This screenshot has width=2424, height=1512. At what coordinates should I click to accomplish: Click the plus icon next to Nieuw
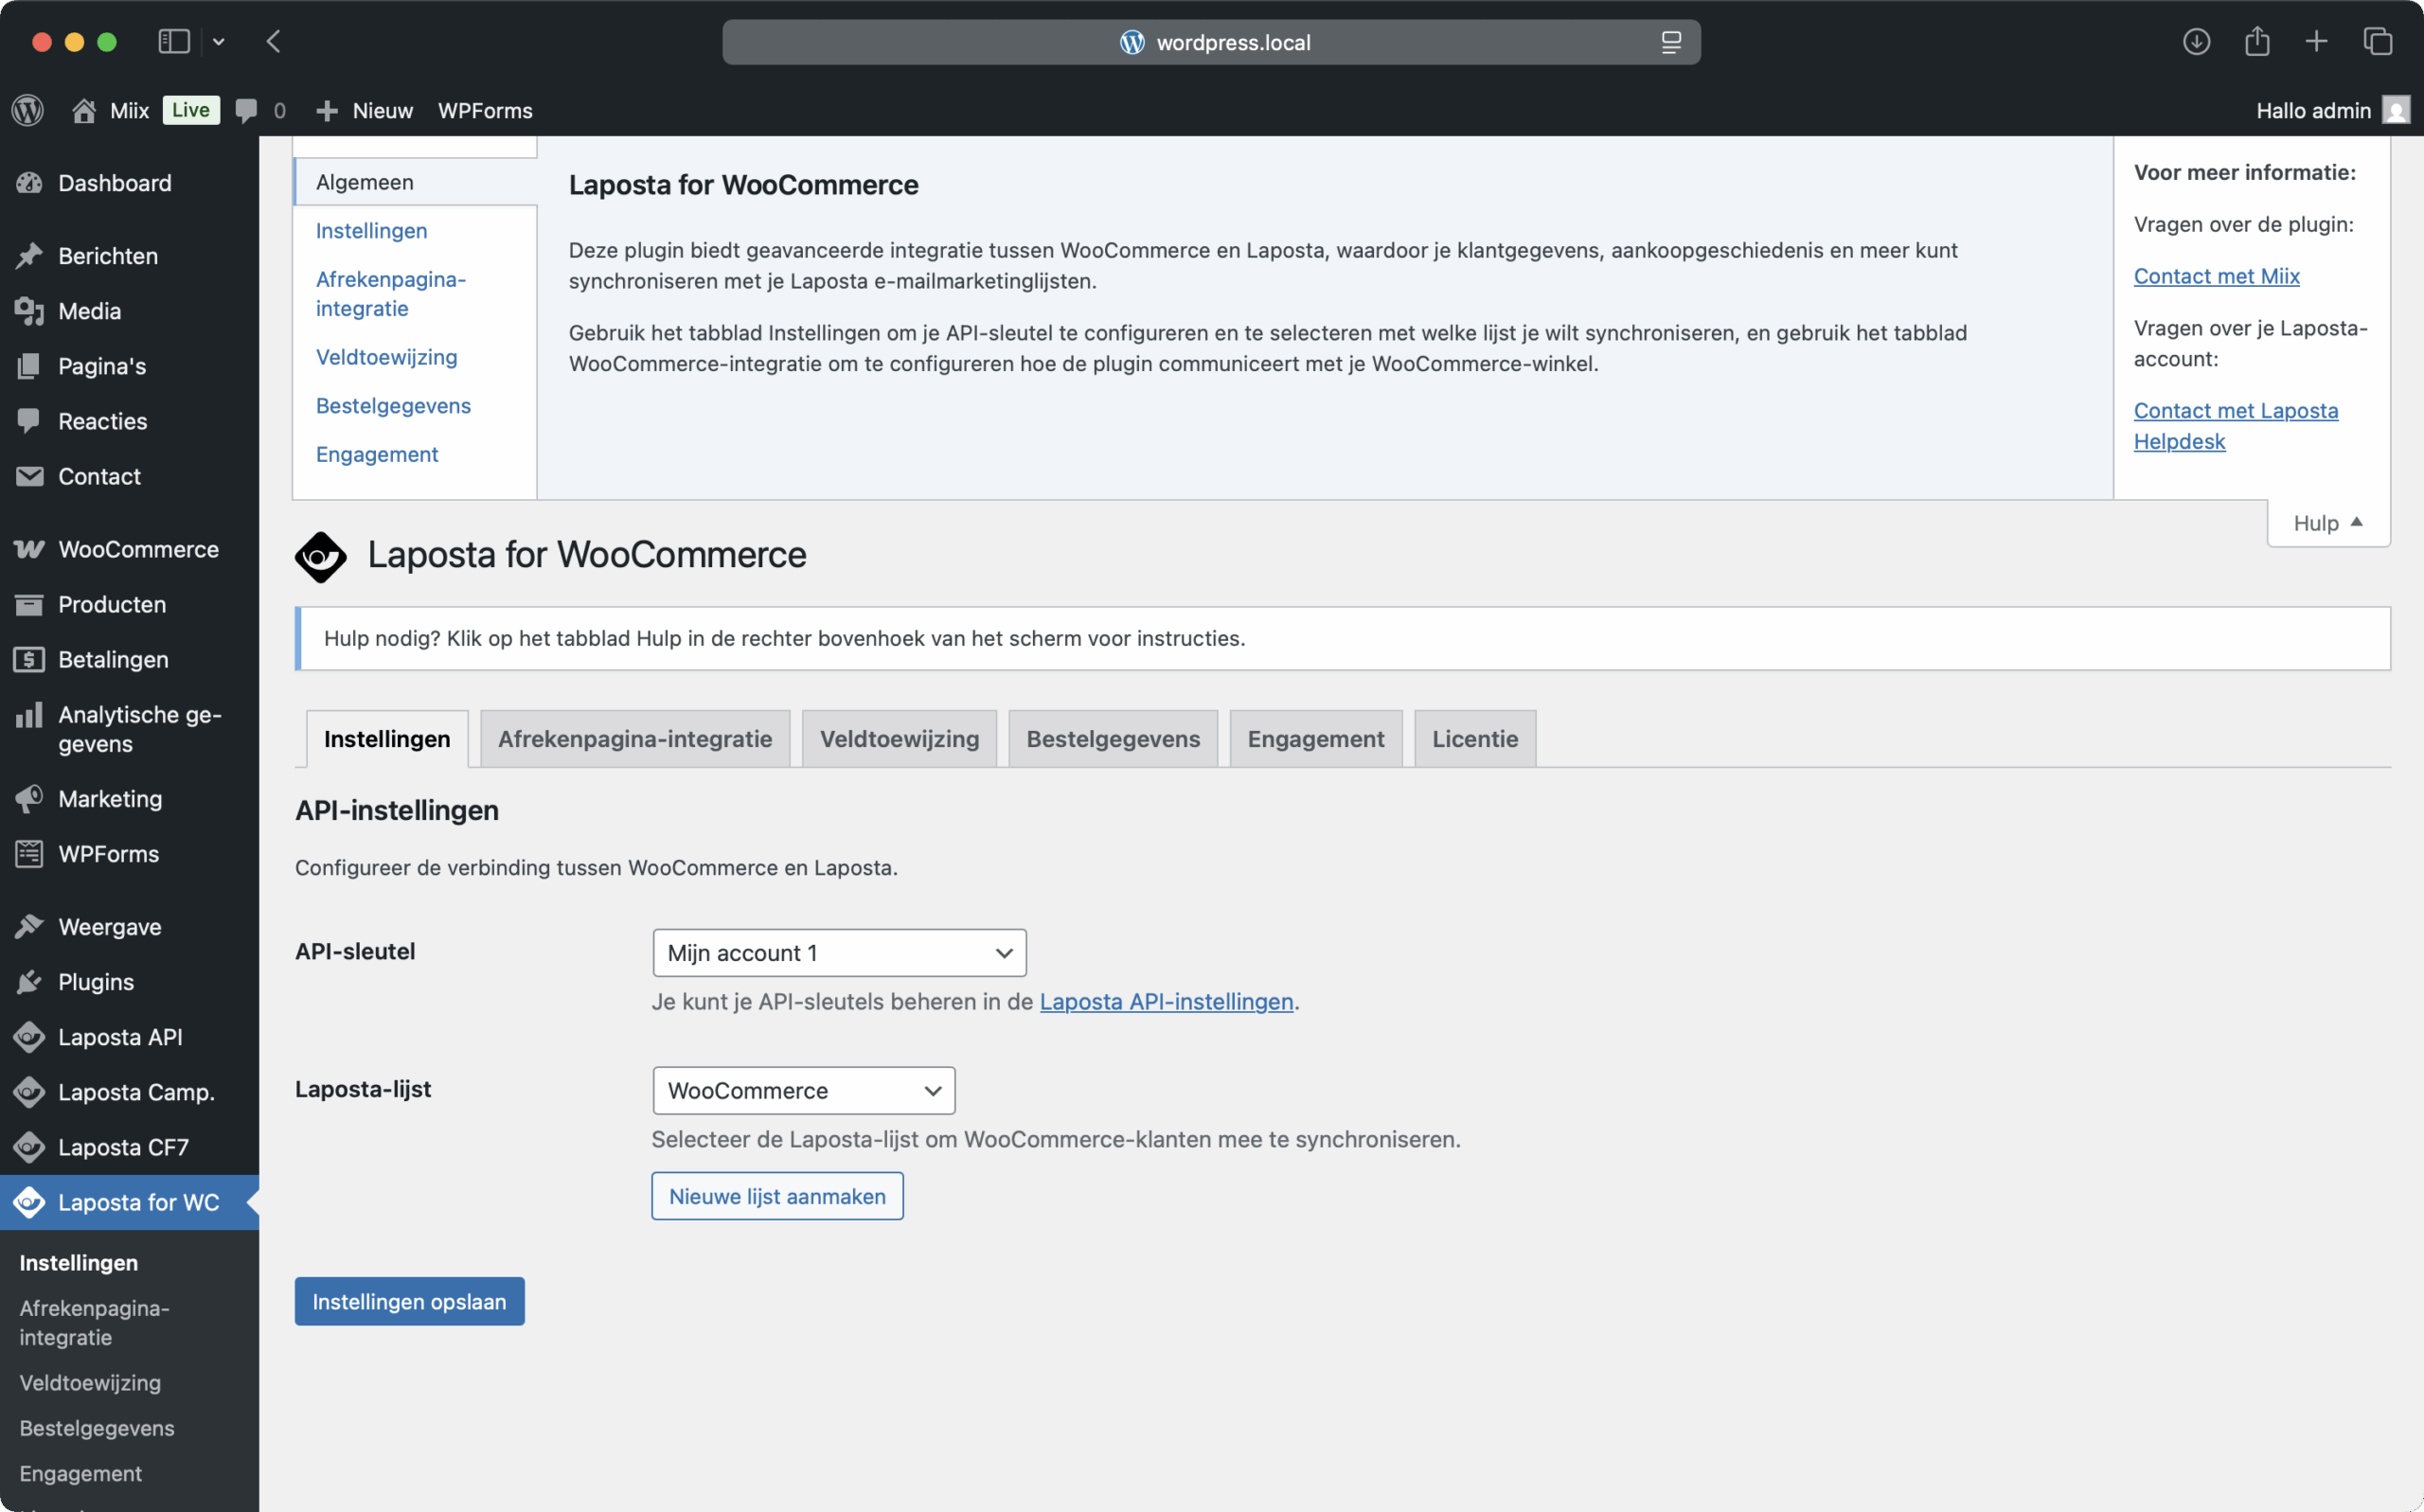coord(326,111)
